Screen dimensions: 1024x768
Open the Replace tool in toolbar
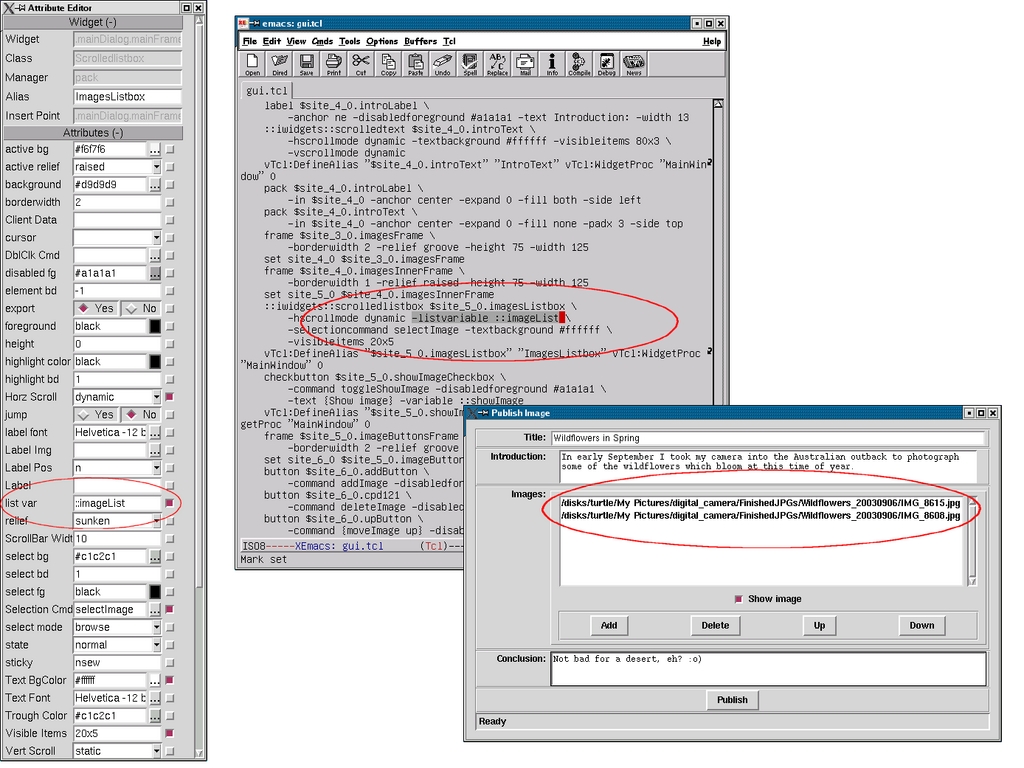click(497, 64)
